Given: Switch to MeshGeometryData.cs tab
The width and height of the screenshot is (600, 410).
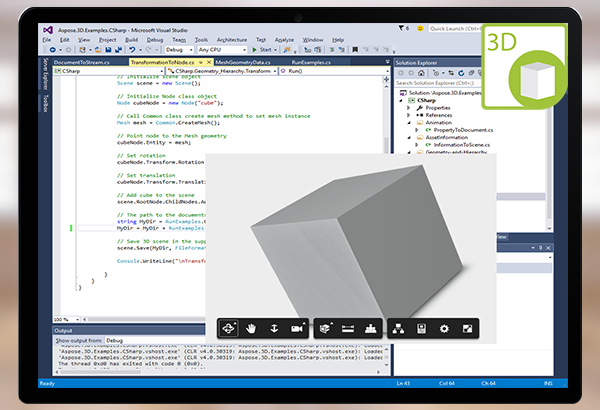Looking at the screenshot, I should pyautogui.click(x=243, y=62).
